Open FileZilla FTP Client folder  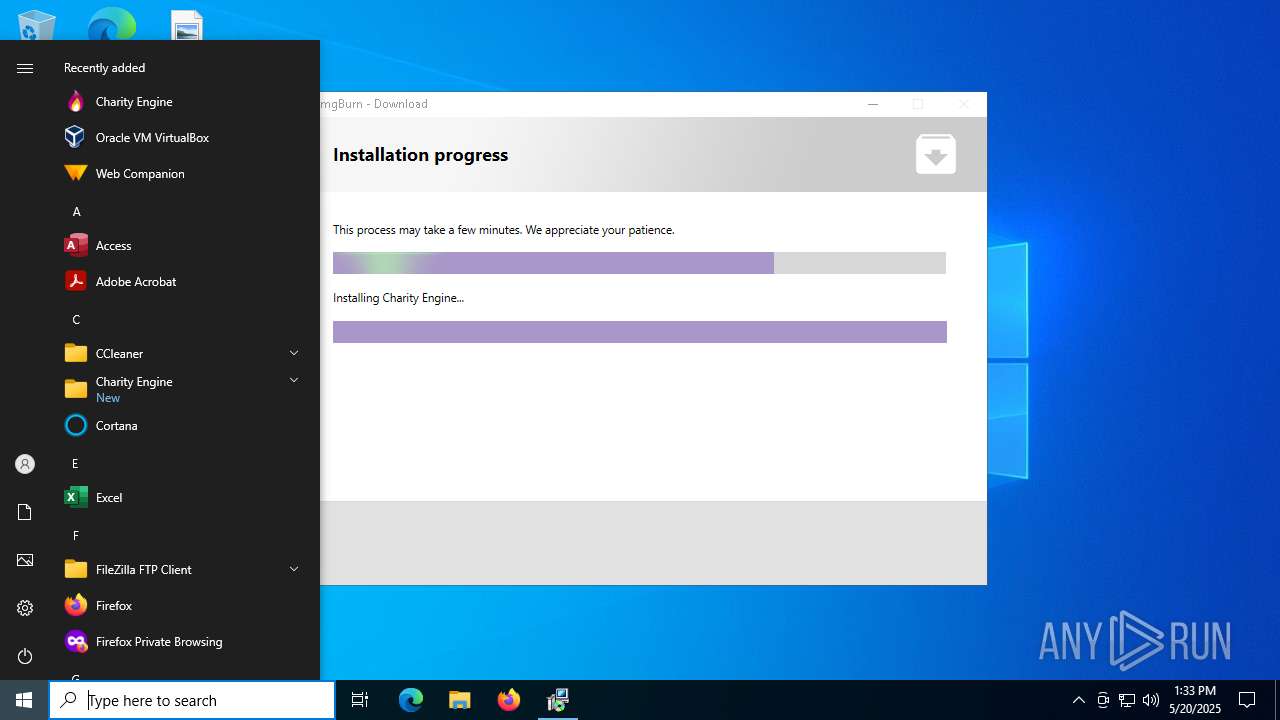[x=182, y=570]
